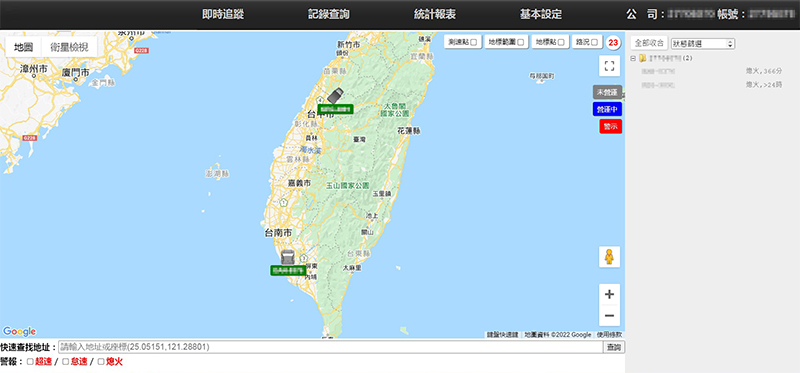Click the 漳州市 map label

click(x=34, y=68)
